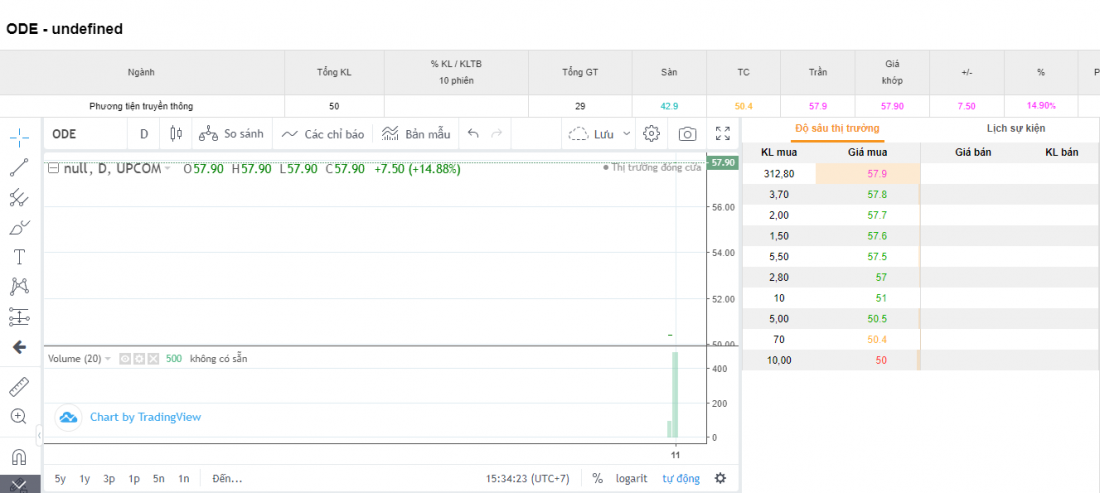Set time range to 1p

pos(134,479)
